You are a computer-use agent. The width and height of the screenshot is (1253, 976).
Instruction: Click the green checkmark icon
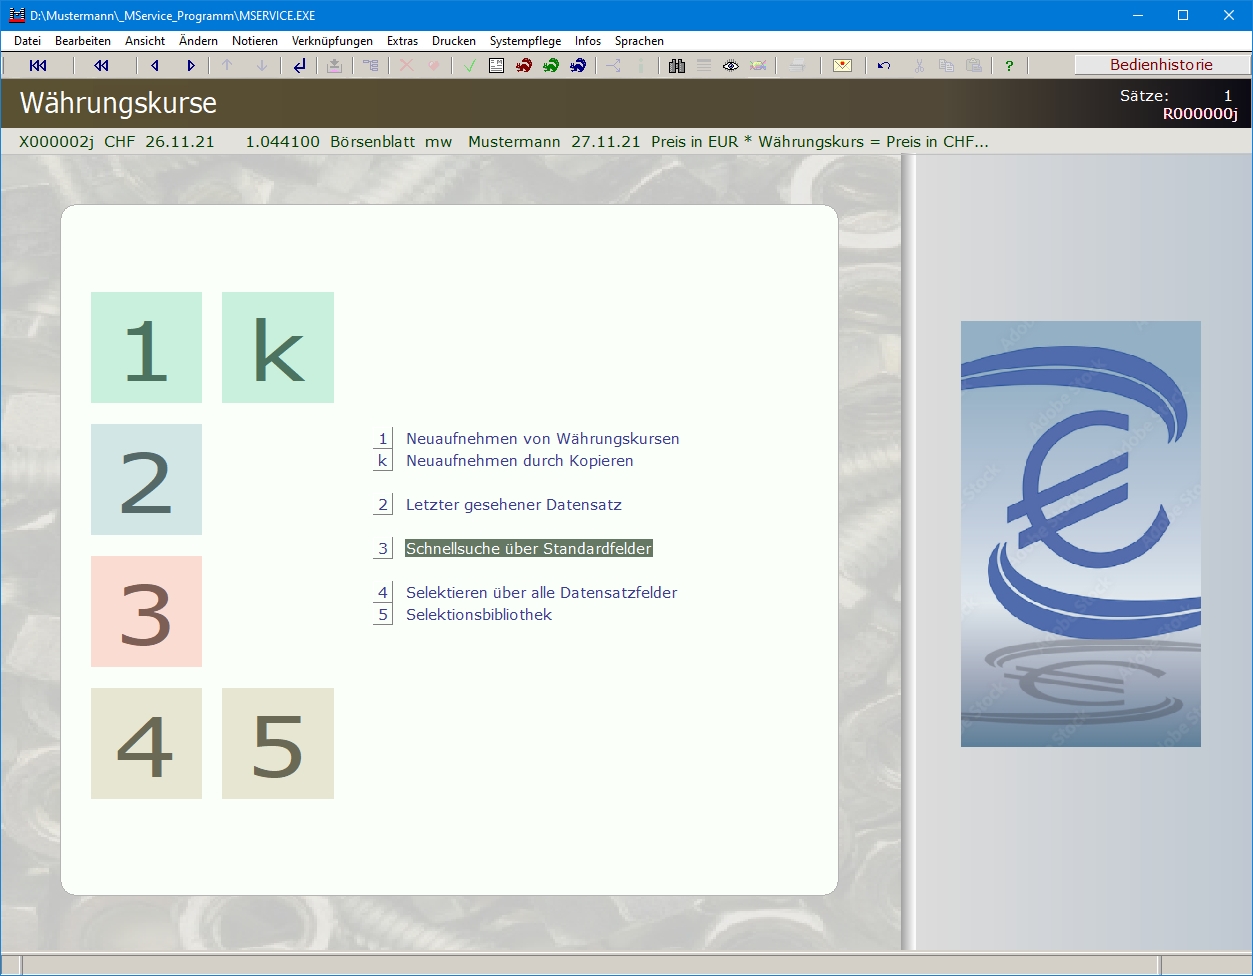click(470, 66)
